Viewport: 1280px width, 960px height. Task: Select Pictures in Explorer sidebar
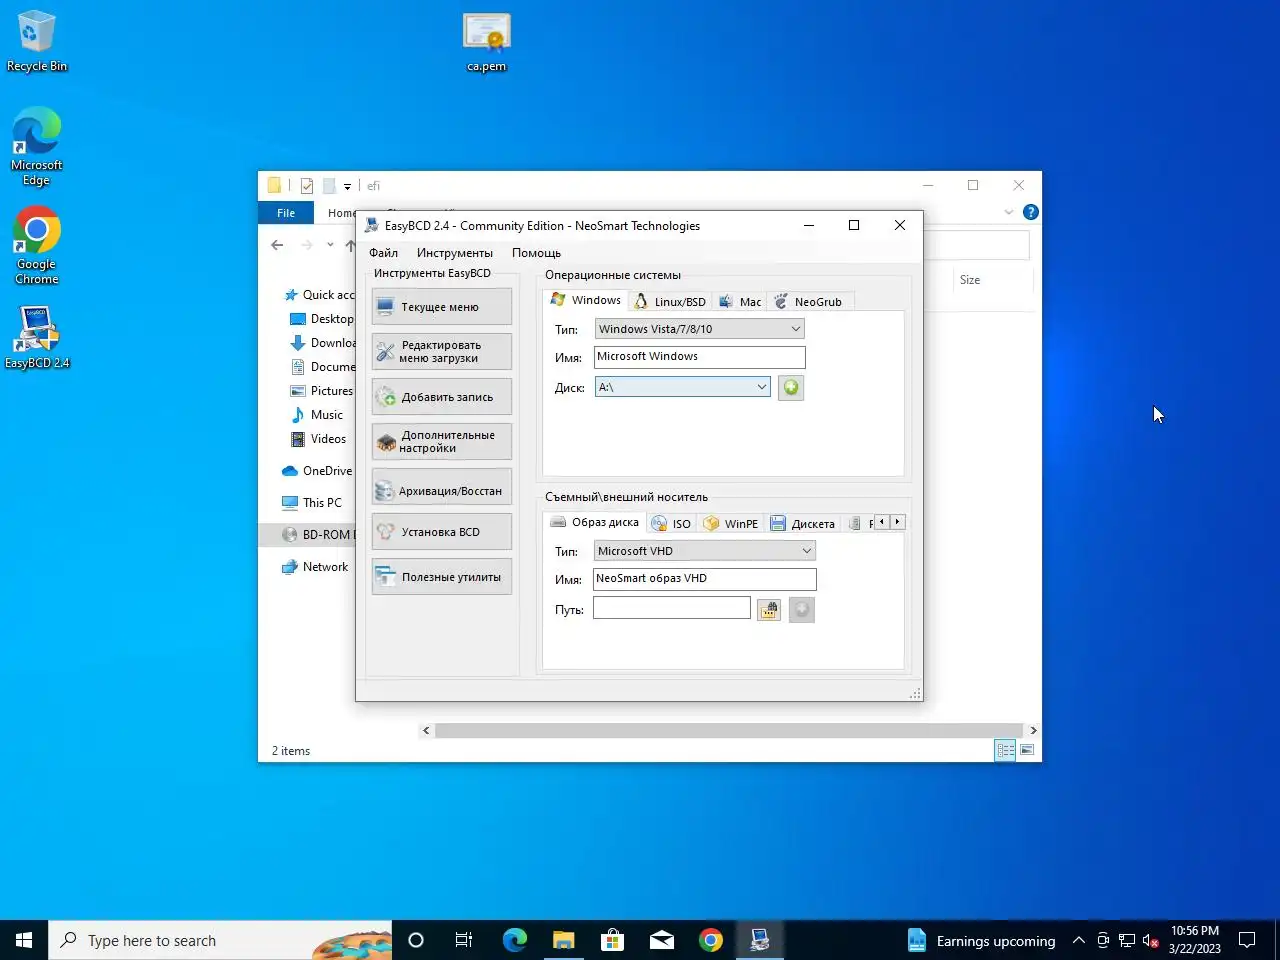click(x=321, y=391)
